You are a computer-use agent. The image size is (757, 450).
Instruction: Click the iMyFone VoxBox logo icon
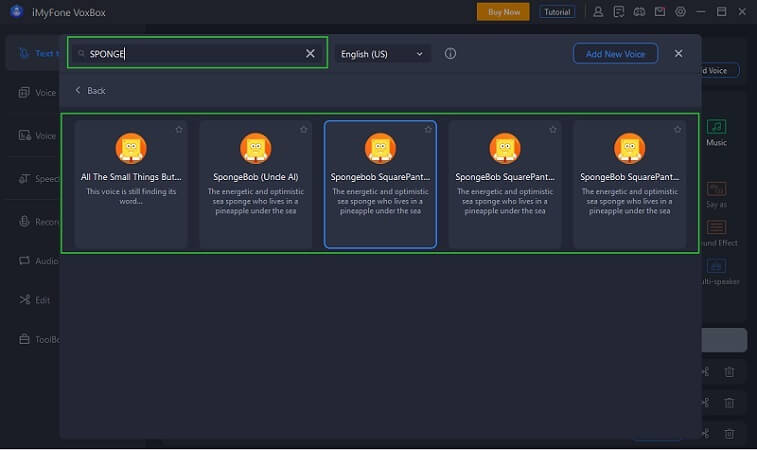click(x=16, y=12)
